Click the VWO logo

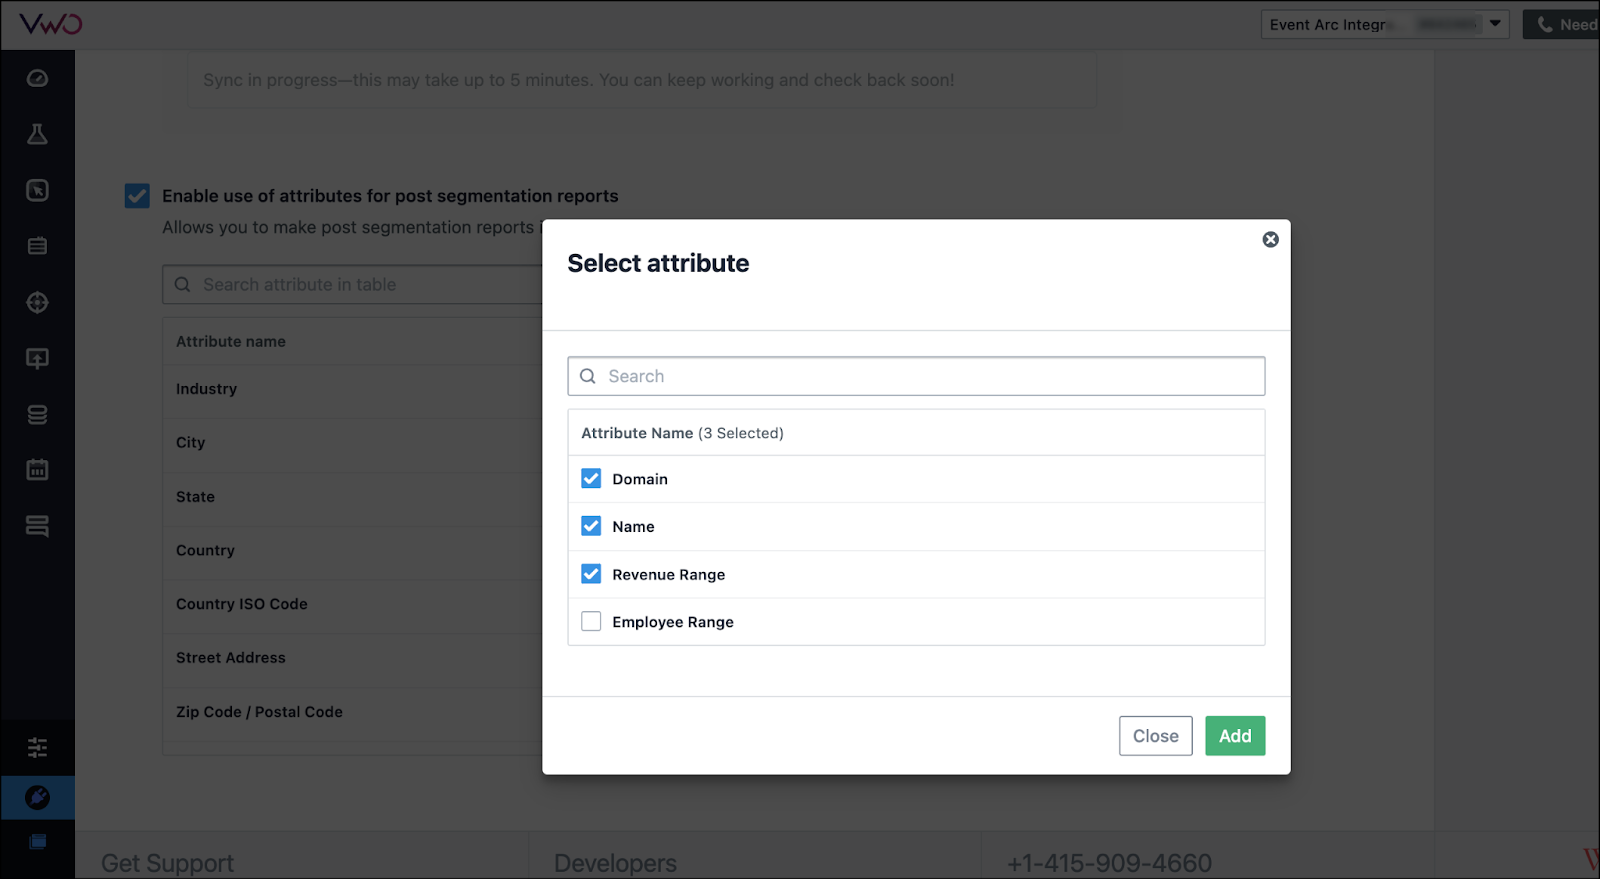tap(51, 23)
